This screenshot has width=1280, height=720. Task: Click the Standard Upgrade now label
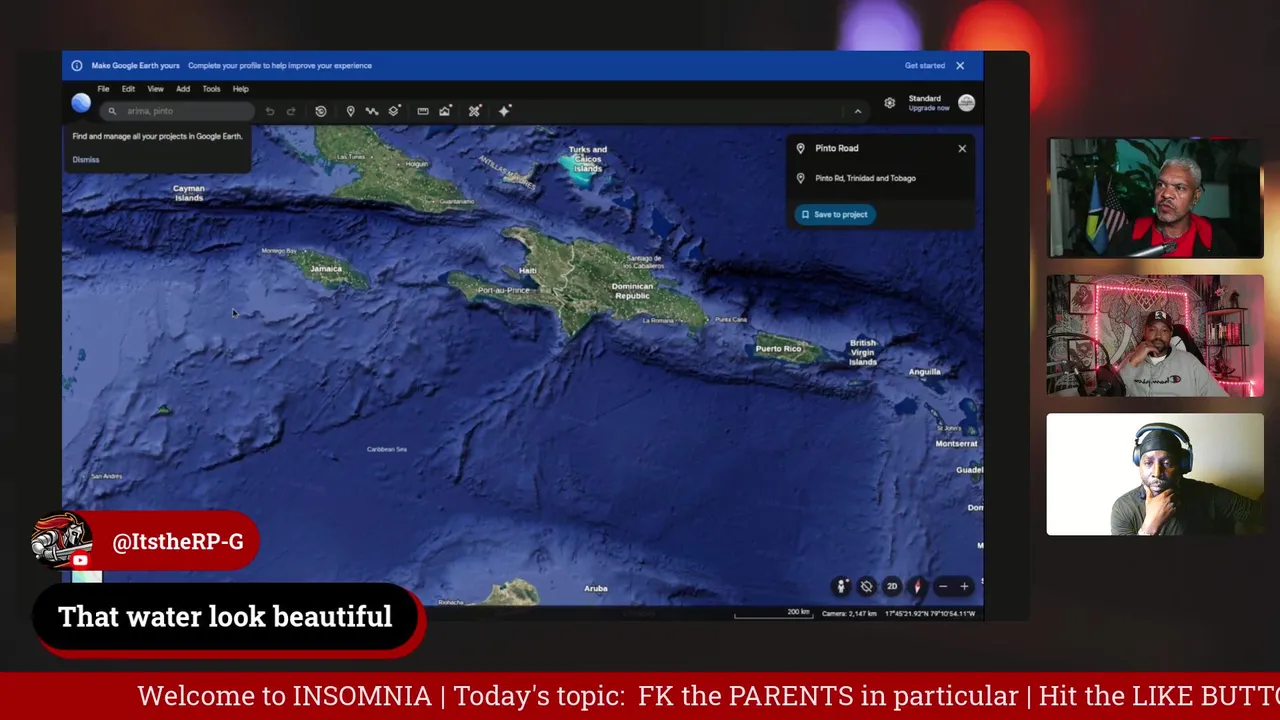point(928,103)
